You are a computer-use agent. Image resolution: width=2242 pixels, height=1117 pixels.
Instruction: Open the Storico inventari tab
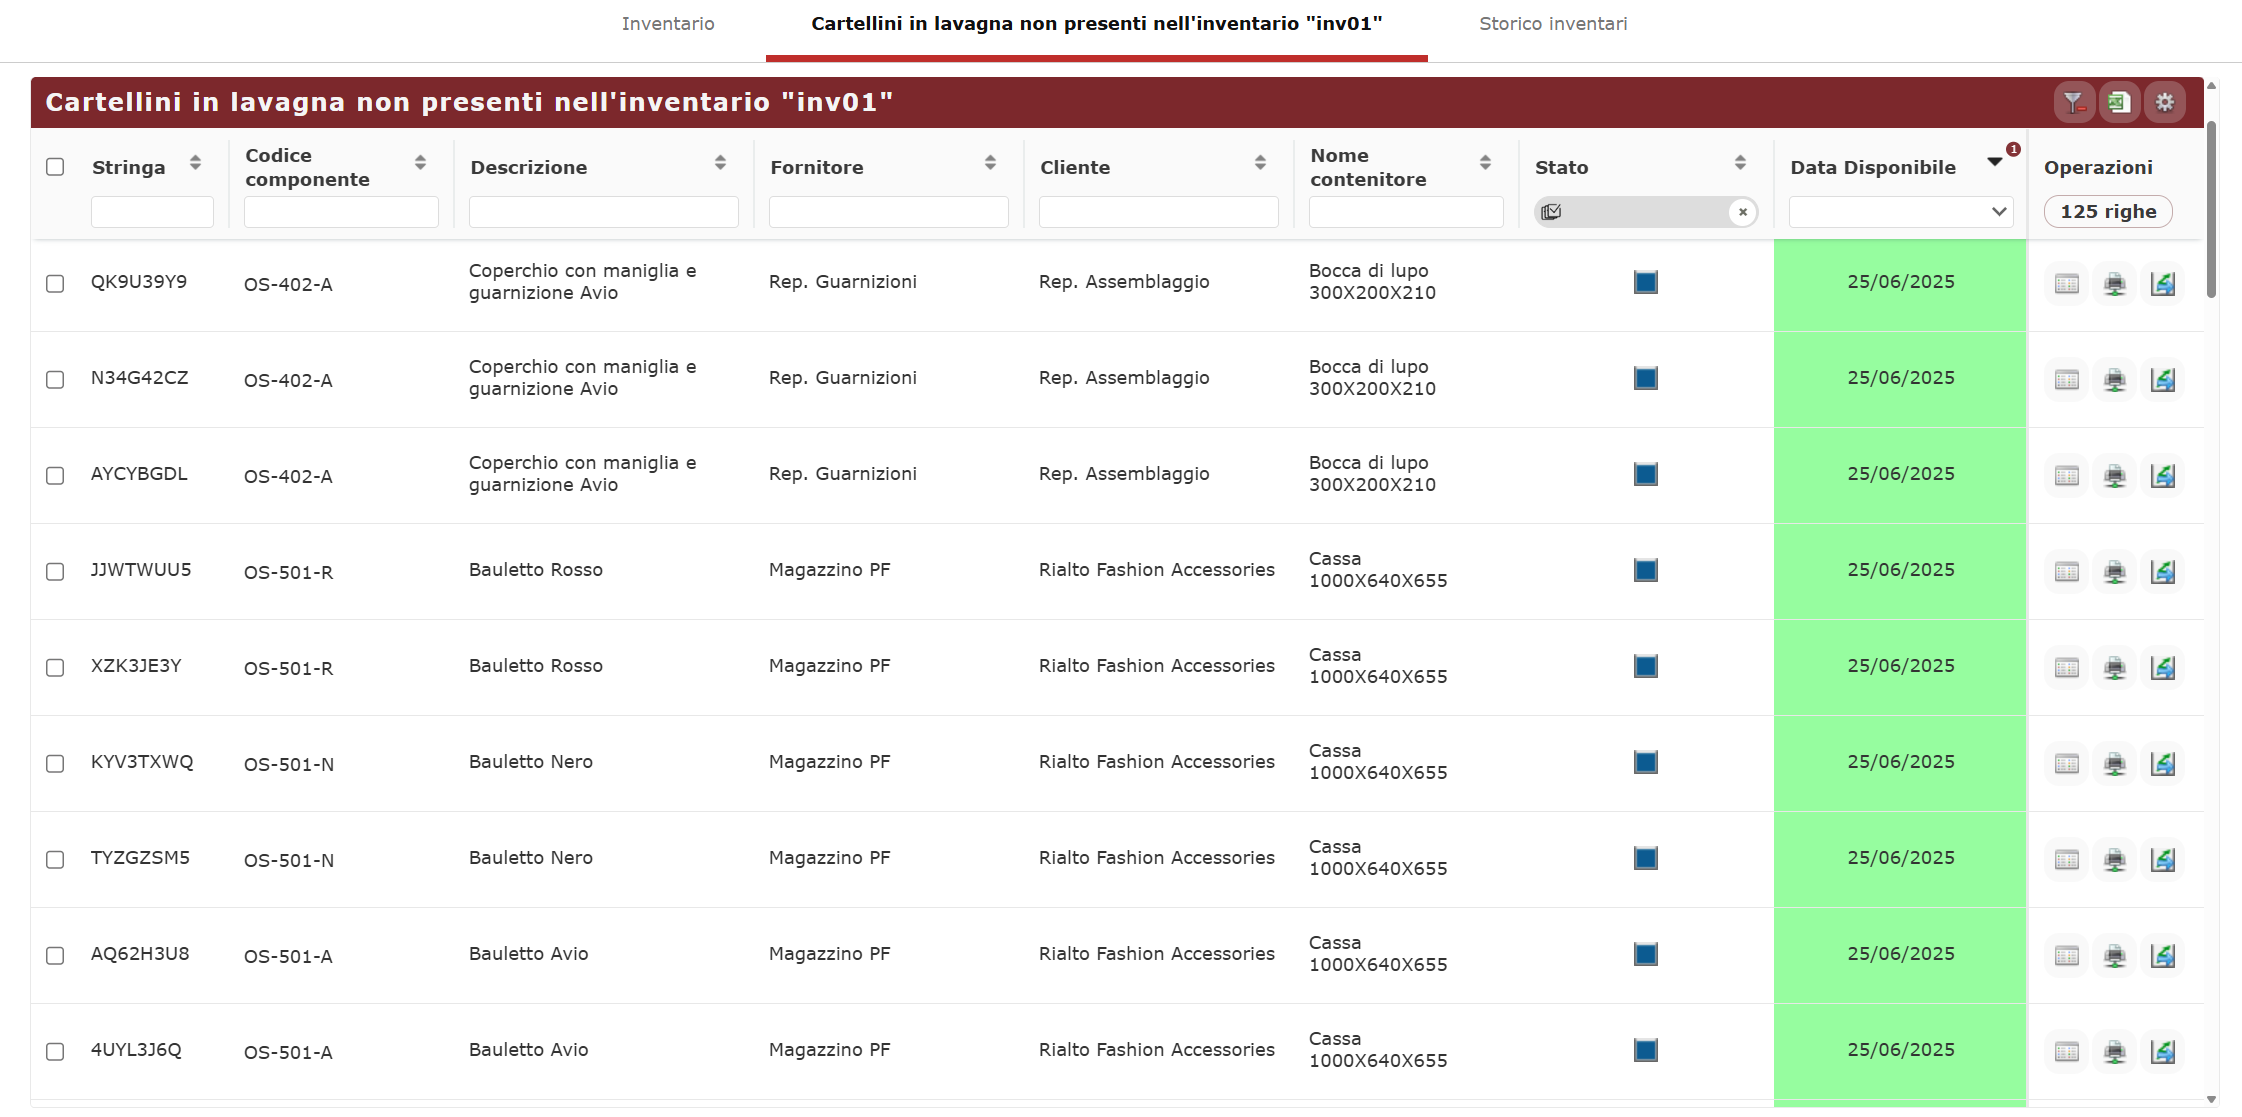tap(1553, 24)
